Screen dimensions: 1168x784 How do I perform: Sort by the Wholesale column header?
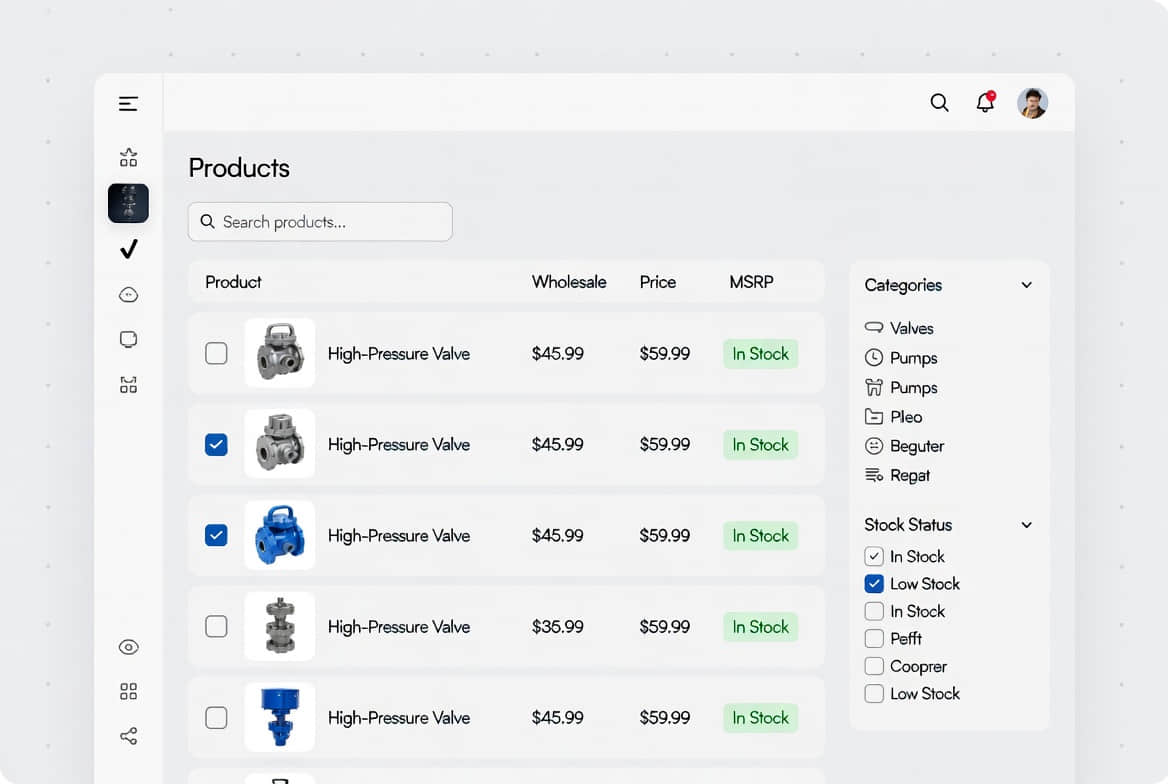(568, 282)
